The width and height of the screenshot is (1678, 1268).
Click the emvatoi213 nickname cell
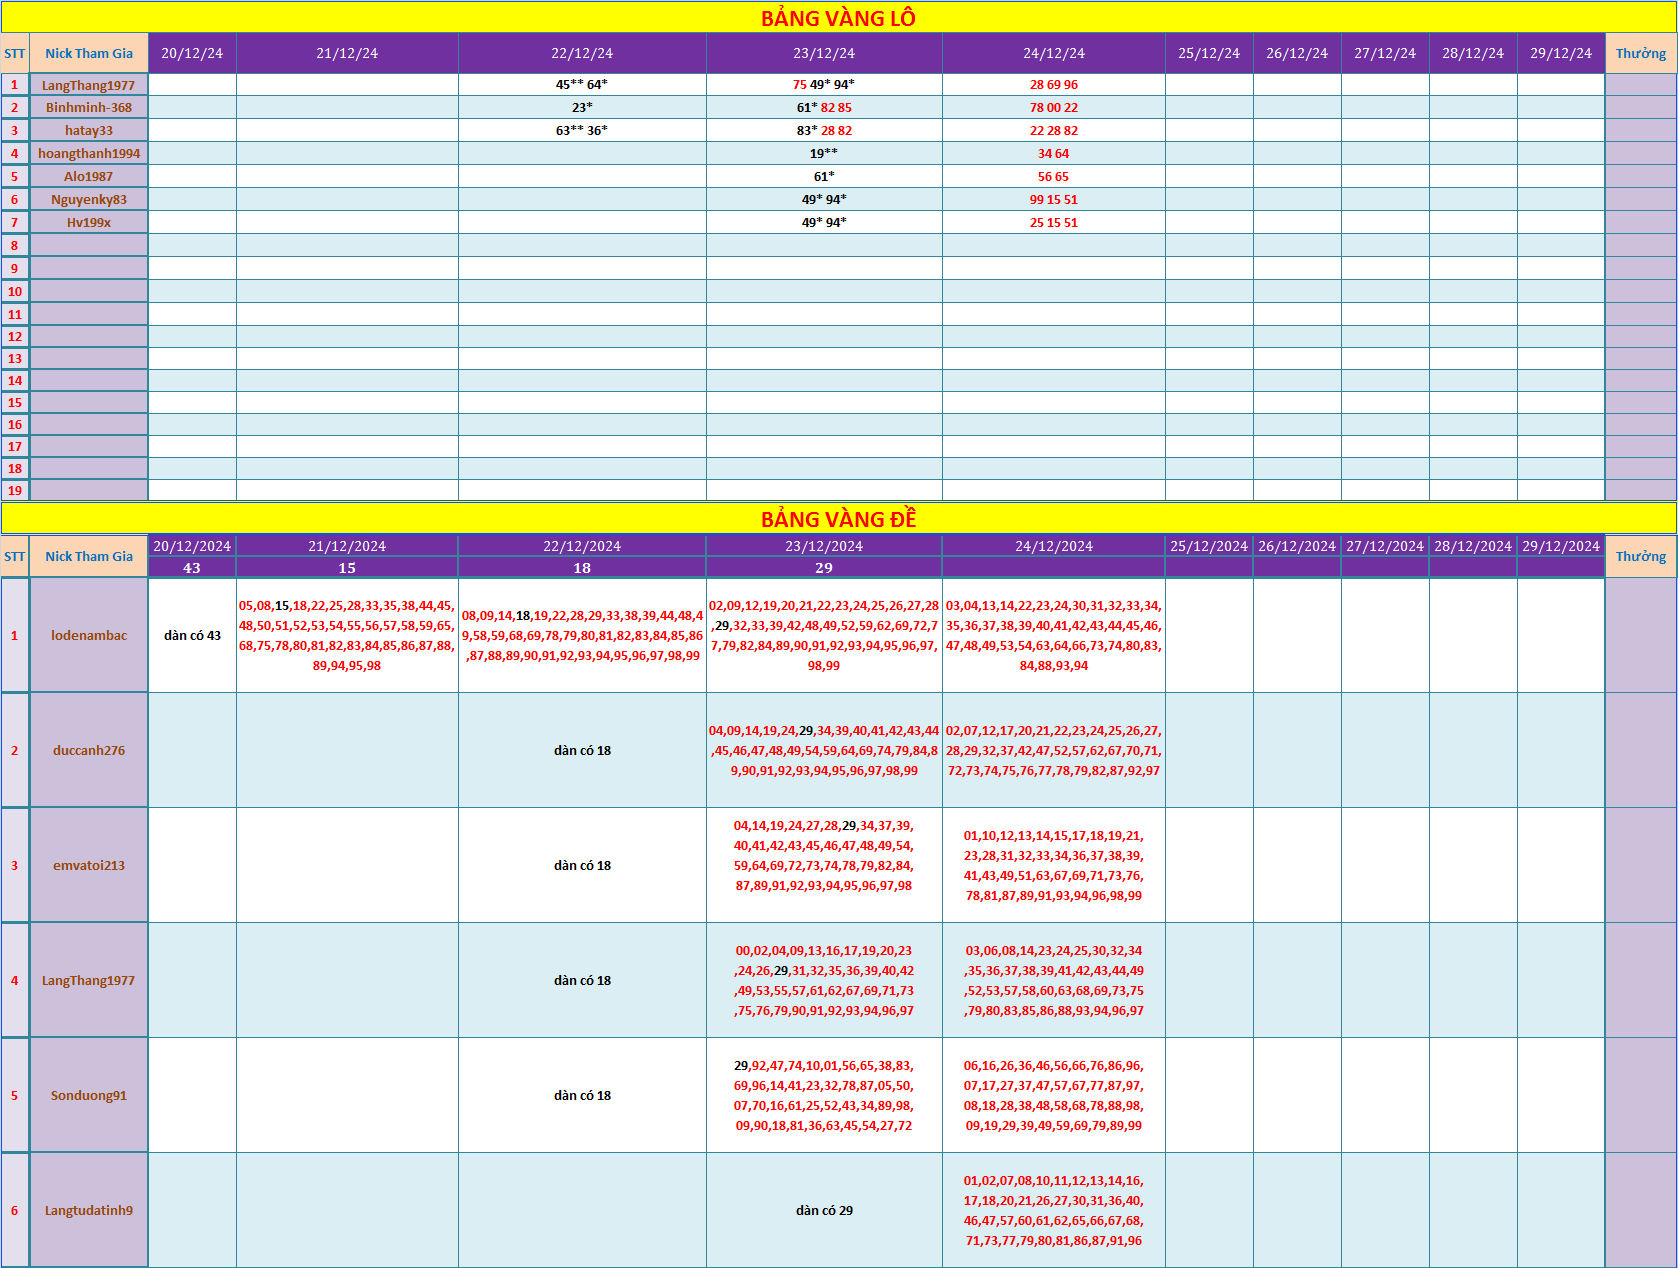[89, 865]
